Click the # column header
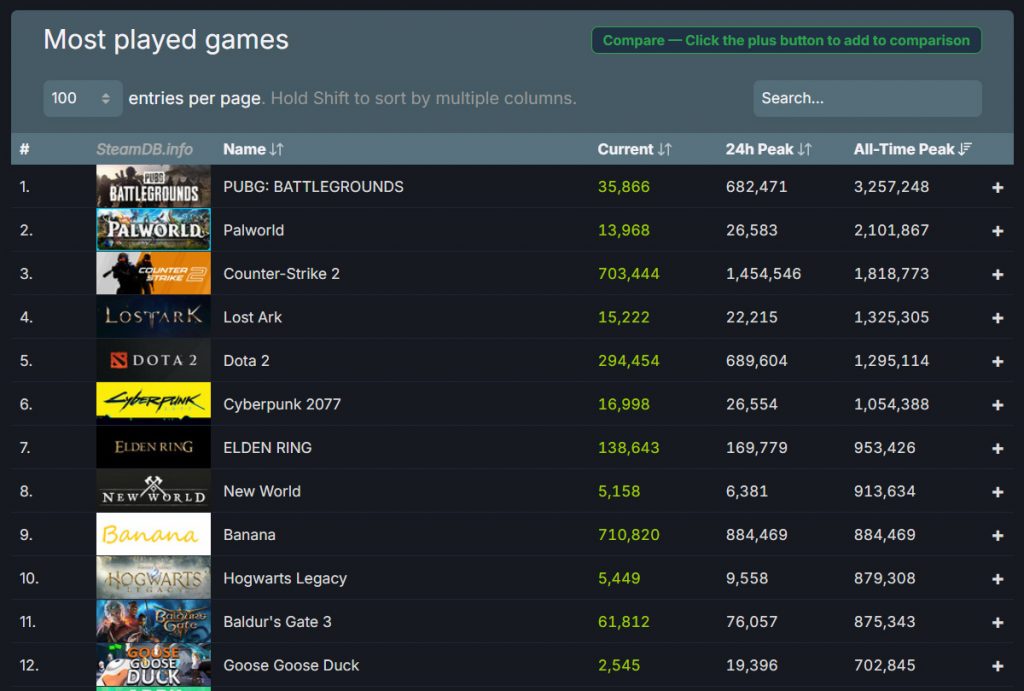The width and height of the screenshot is (1024, 691). [x=24, y=149]
